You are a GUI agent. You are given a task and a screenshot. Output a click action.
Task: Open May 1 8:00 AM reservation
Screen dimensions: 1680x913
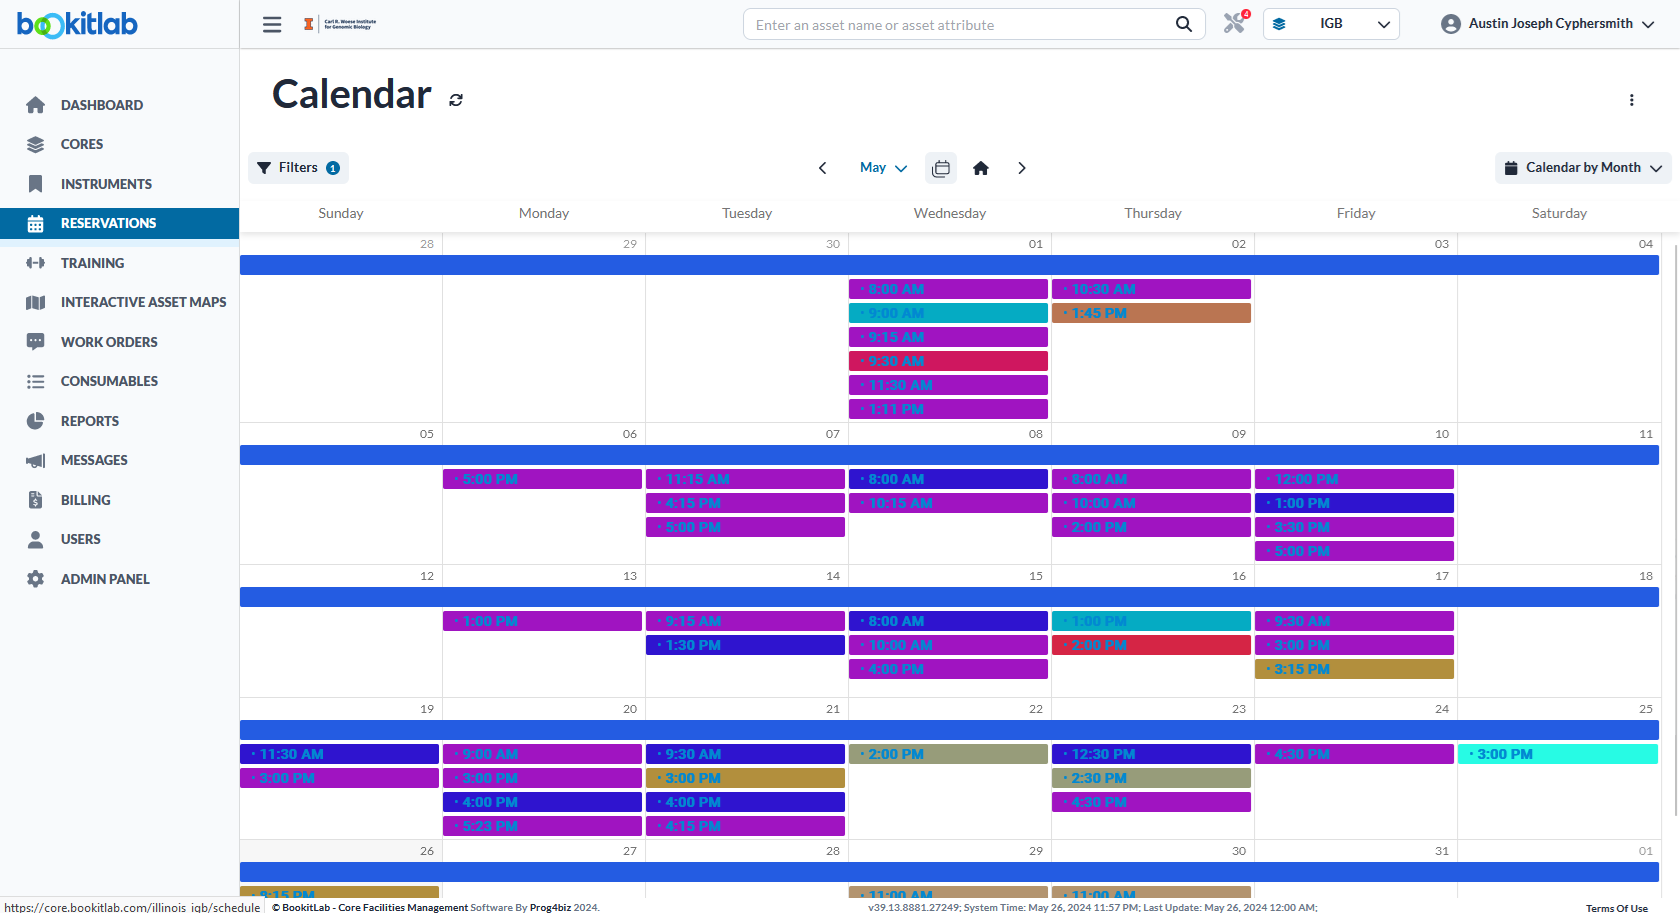pos(948,289)
